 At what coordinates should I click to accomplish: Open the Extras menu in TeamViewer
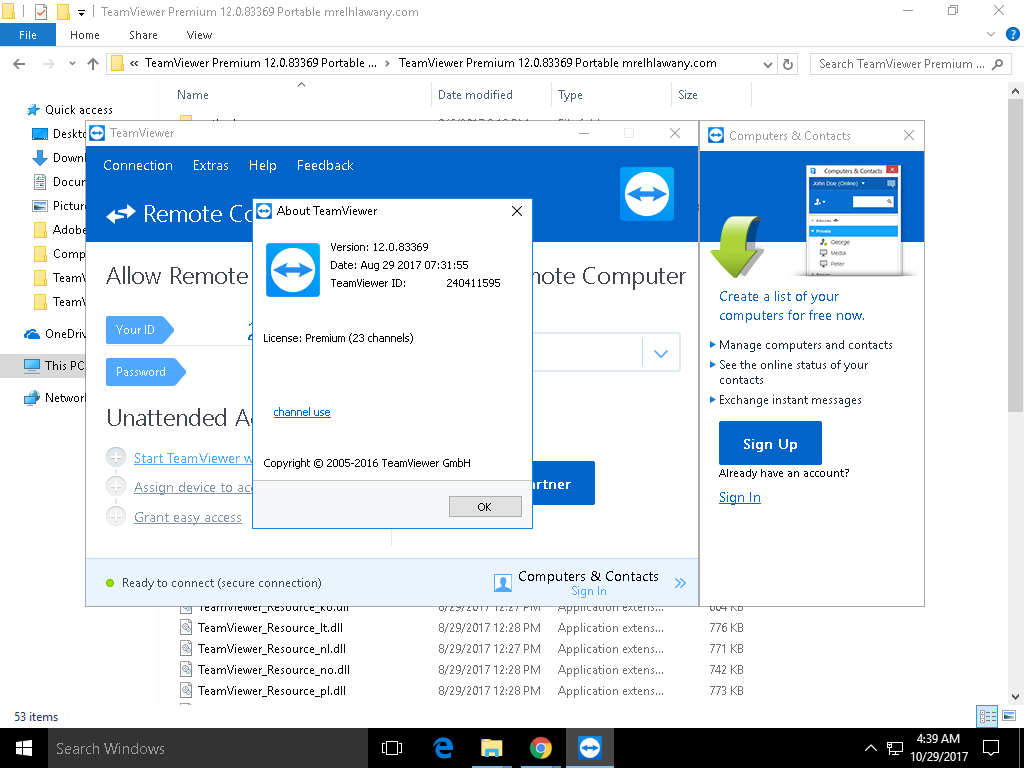click(x=210, y=165)
